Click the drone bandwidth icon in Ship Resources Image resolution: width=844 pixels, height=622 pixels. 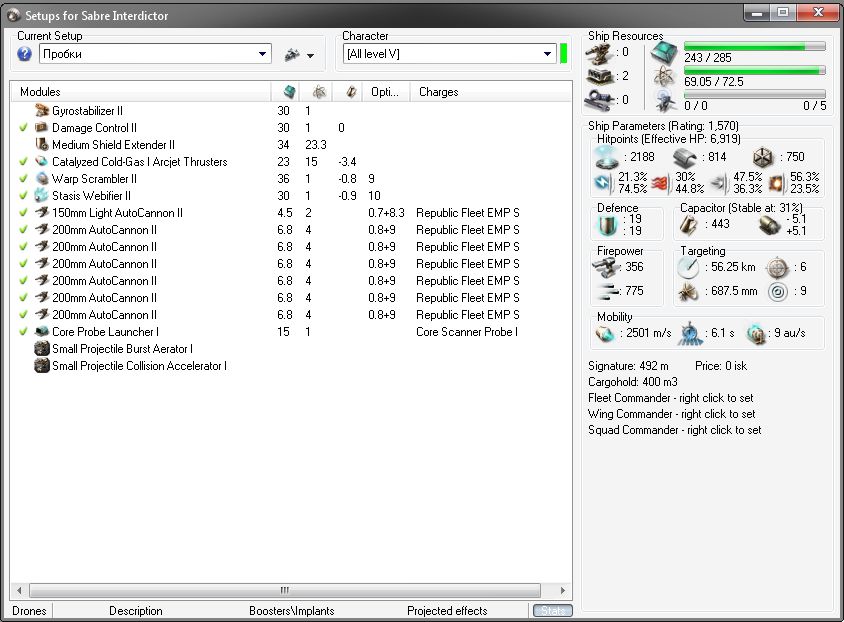pyautogui.click(x=665, y=101)
